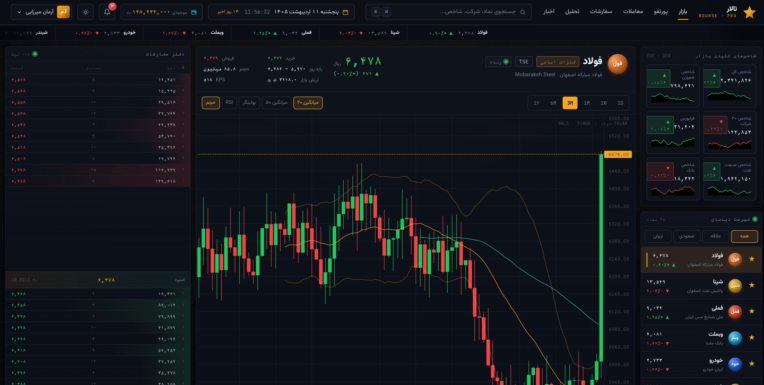Click the calendar icon beside the date

345,12
